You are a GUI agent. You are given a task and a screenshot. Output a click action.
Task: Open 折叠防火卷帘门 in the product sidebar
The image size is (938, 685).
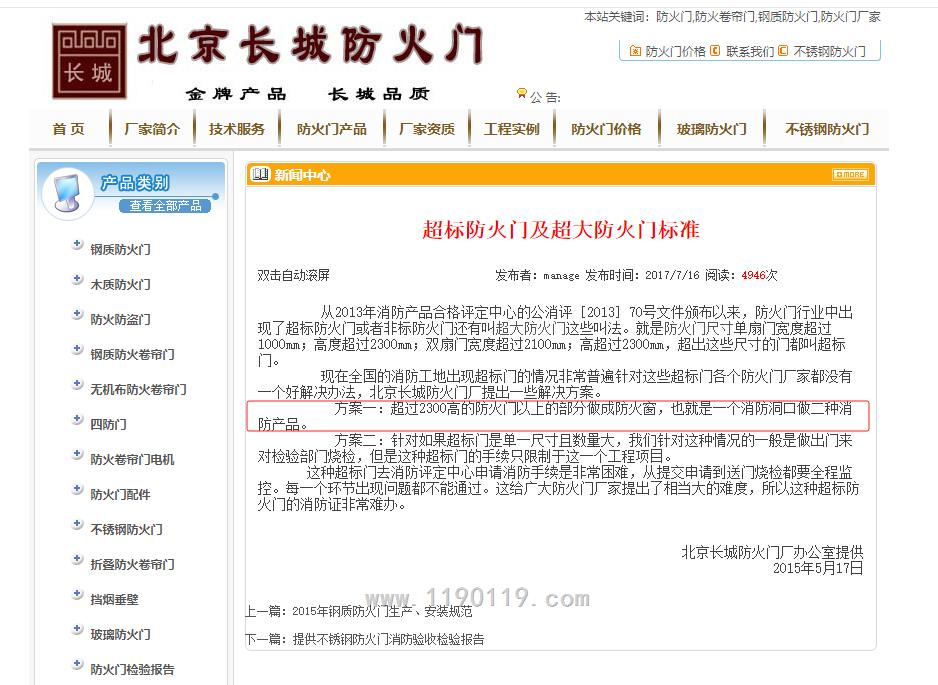click(132, 565)
